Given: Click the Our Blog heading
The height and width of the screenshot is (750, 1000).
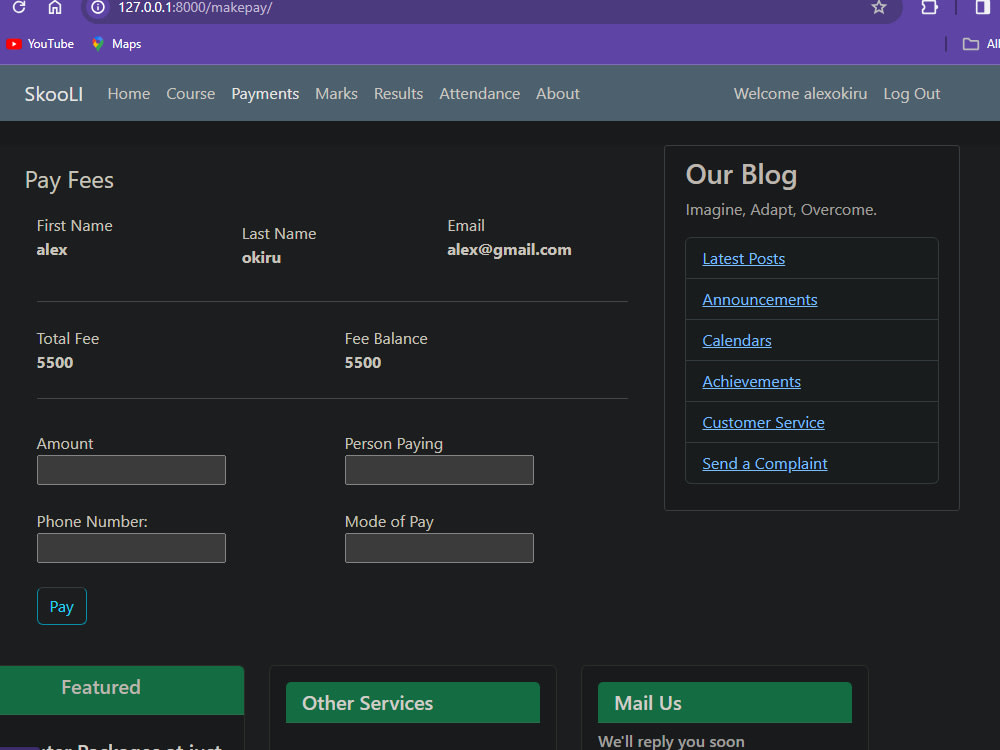Looking at the screenshot, I should click(741, 175).
